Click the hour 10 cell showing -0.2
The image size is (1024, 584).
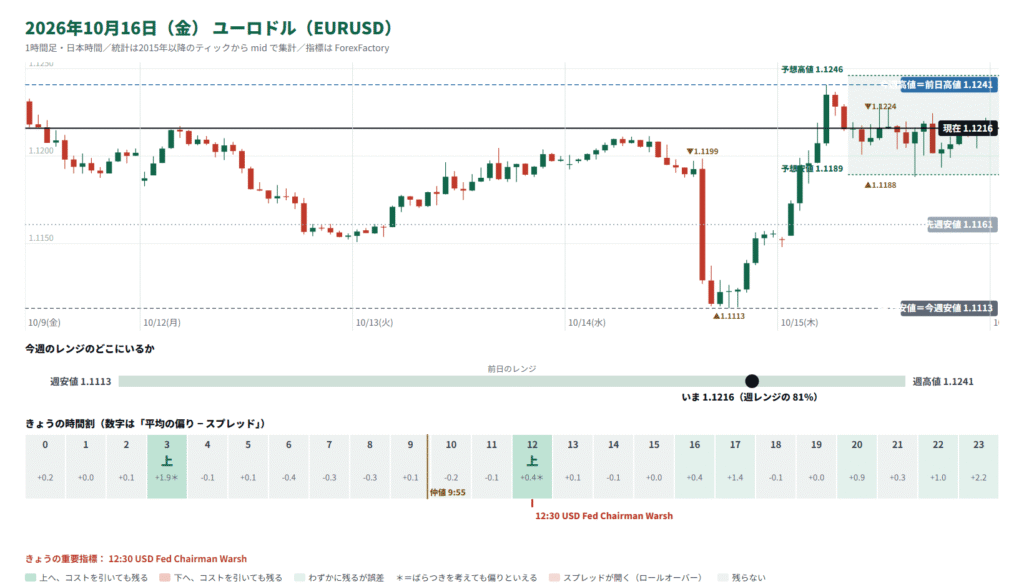451,466
